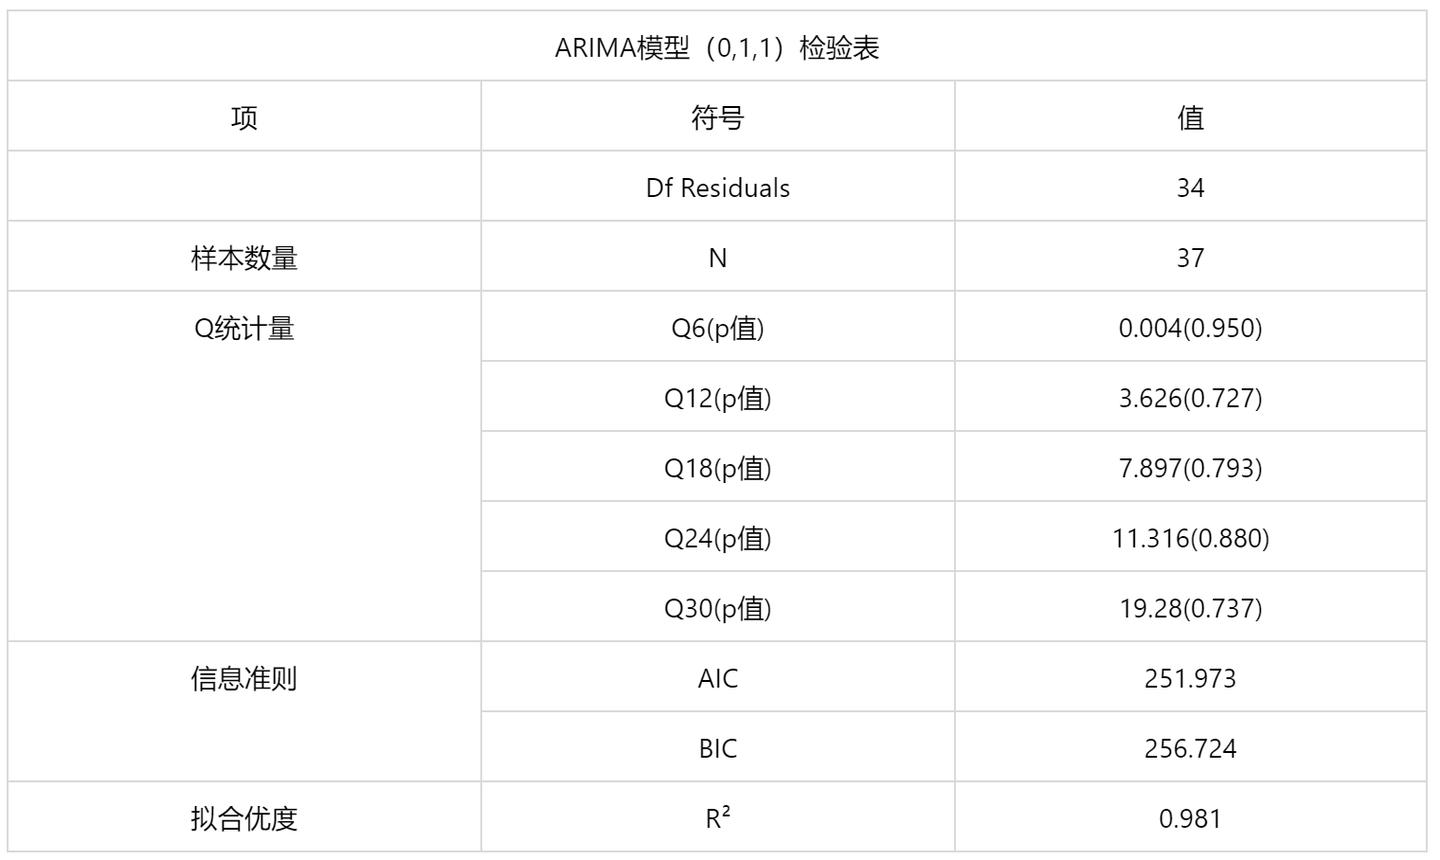Image resolution: width=1440 pixels, height=860 pixels.
Task: Select the 信息准则 row label
Action: (244, 678)
